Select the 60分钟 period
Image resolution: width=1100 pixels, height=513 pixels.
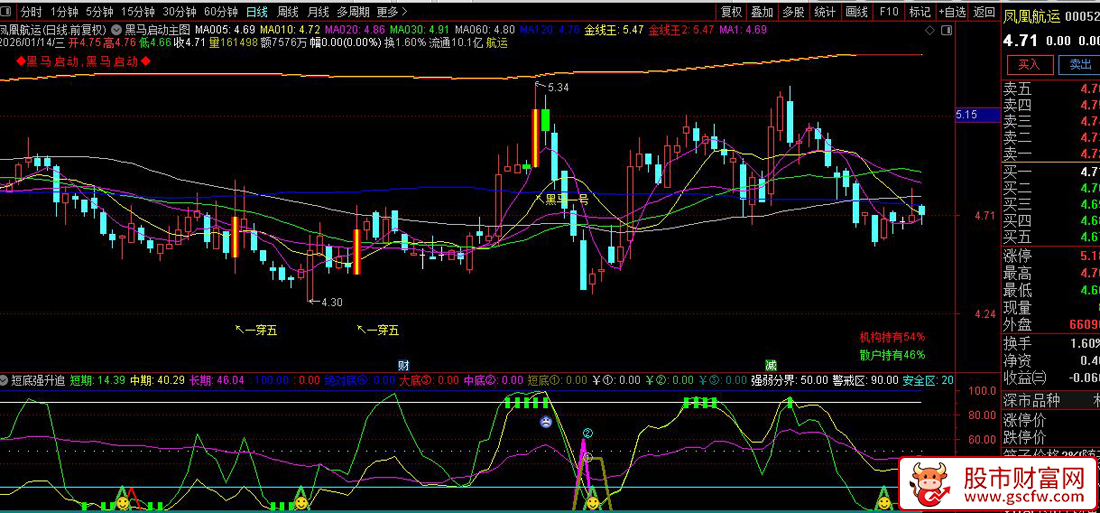[x=220, y=12]
